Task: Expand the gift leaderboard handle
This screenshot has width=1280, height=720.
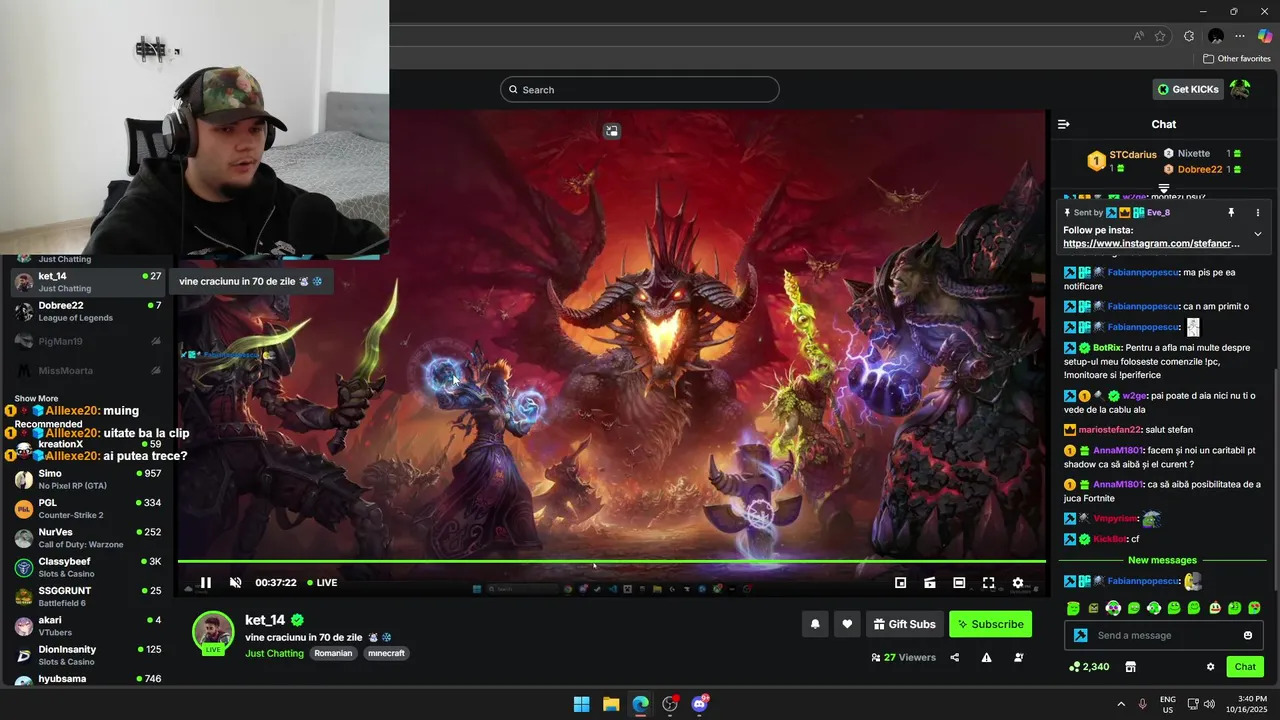Action: click(1163, 188)
